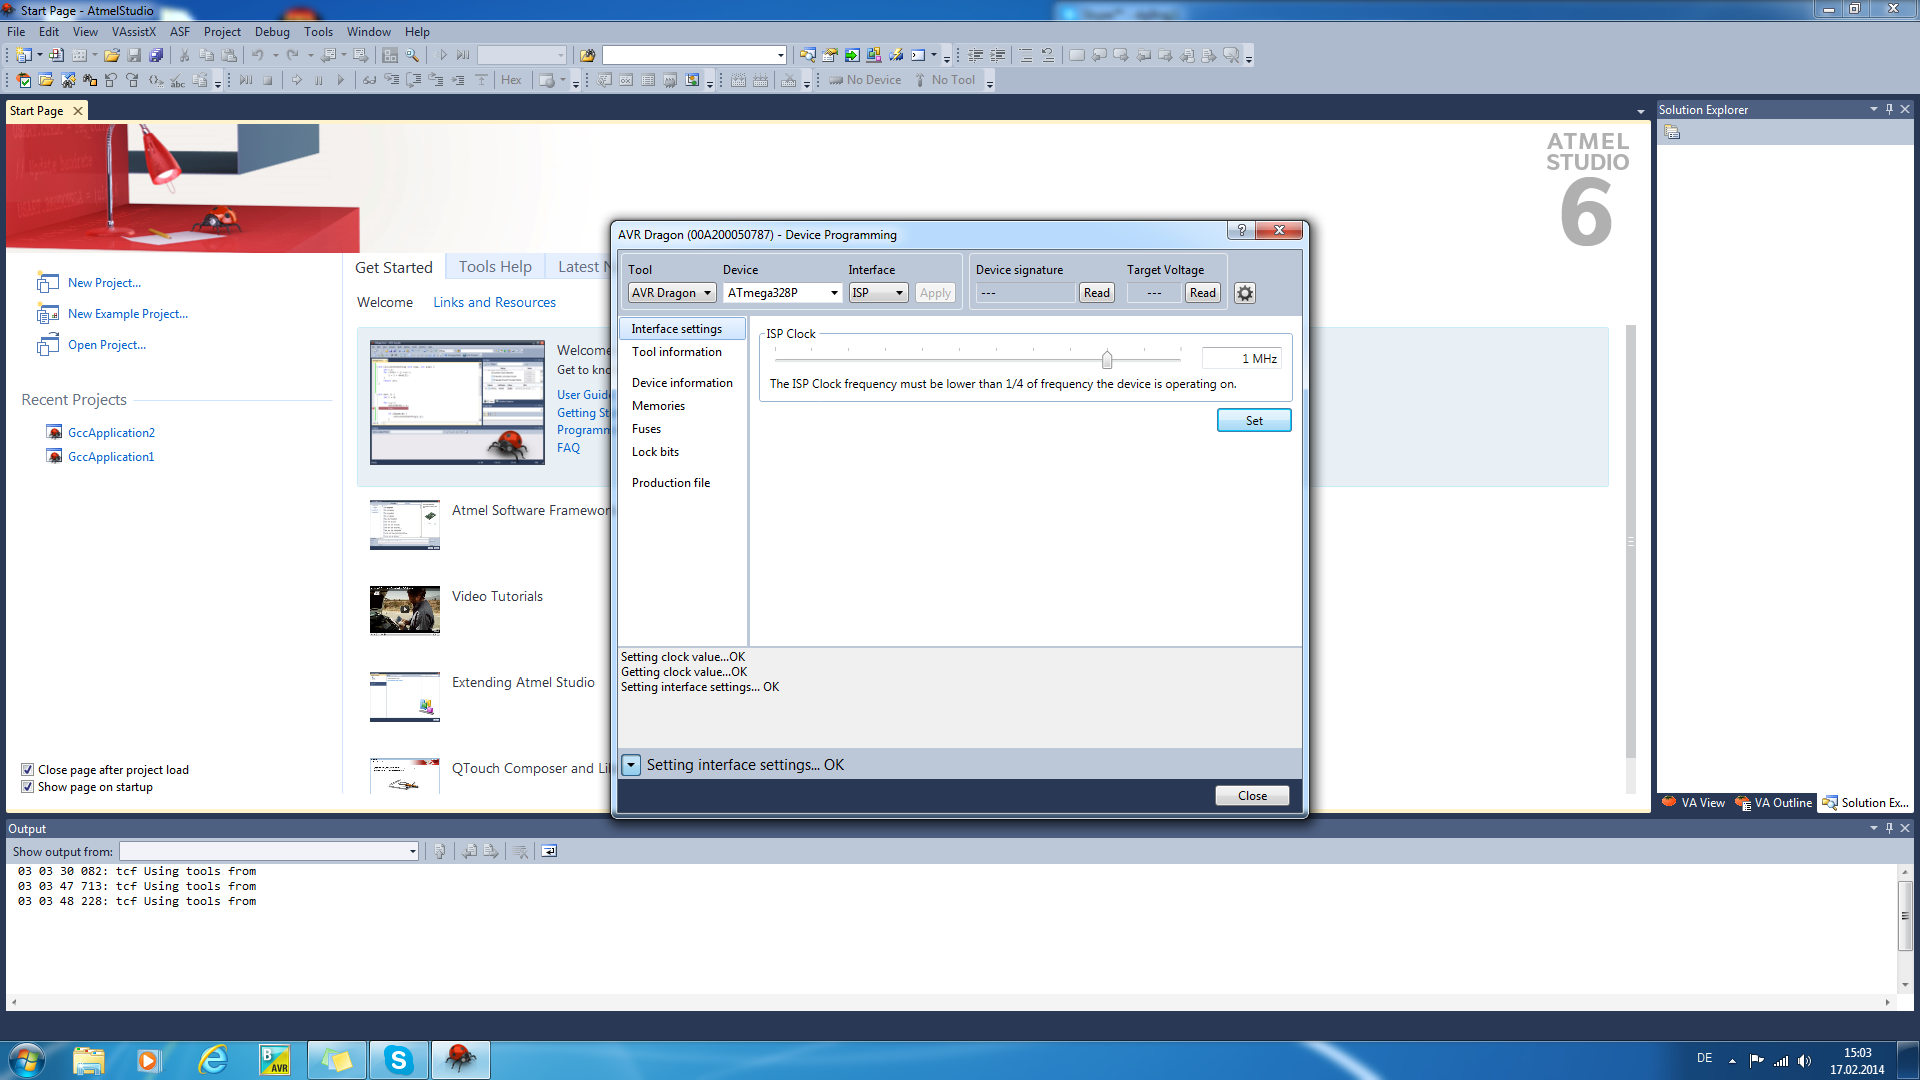This screenshot has width=1920, height=1080.
Task: Click the ISP Clock slider handle
Action: pos(1107,359)
